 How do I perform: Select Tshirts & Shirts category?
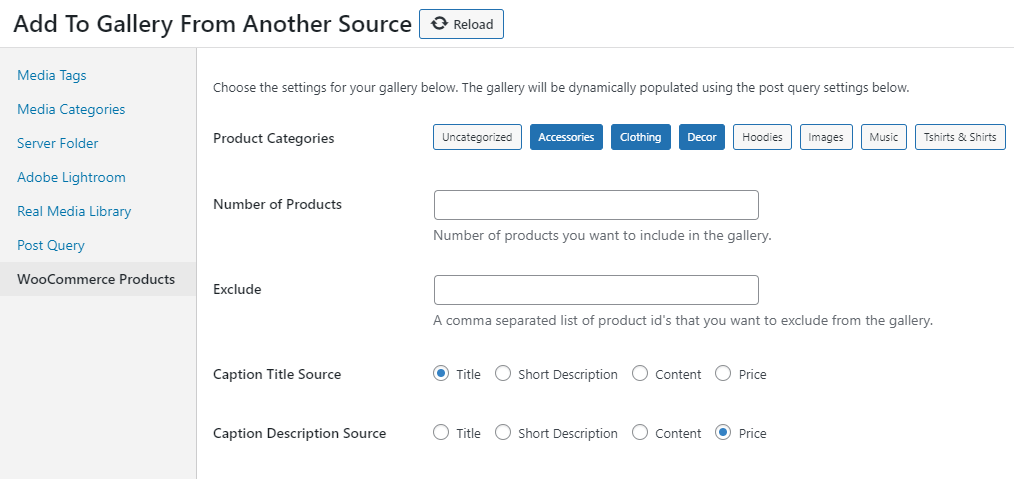(960, 137)
